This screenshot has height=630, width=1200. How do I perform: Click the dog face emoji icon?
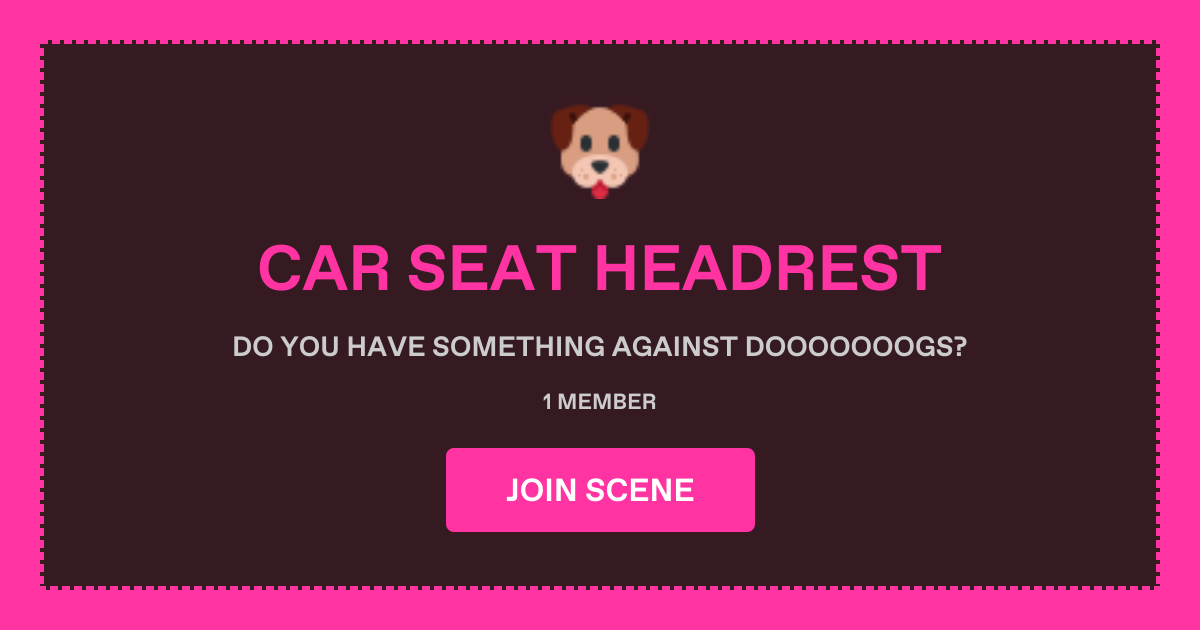pos(600,152)
